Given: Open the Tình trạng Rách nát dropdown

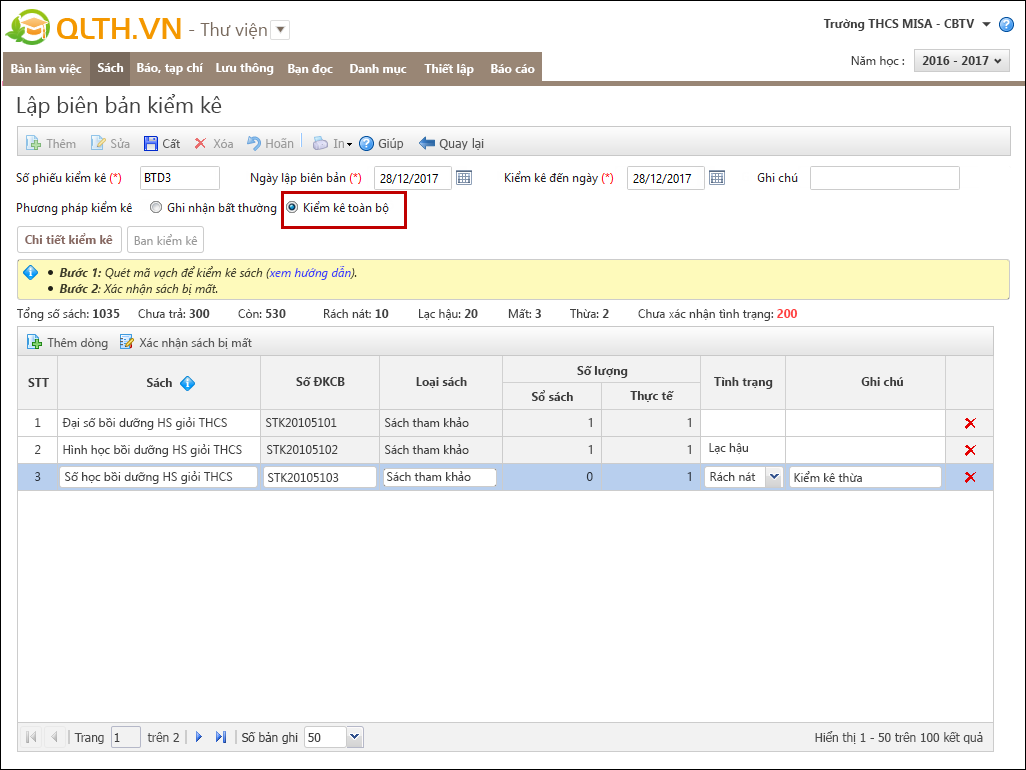Looking at the screenshot, I should (x=772, y=477).
